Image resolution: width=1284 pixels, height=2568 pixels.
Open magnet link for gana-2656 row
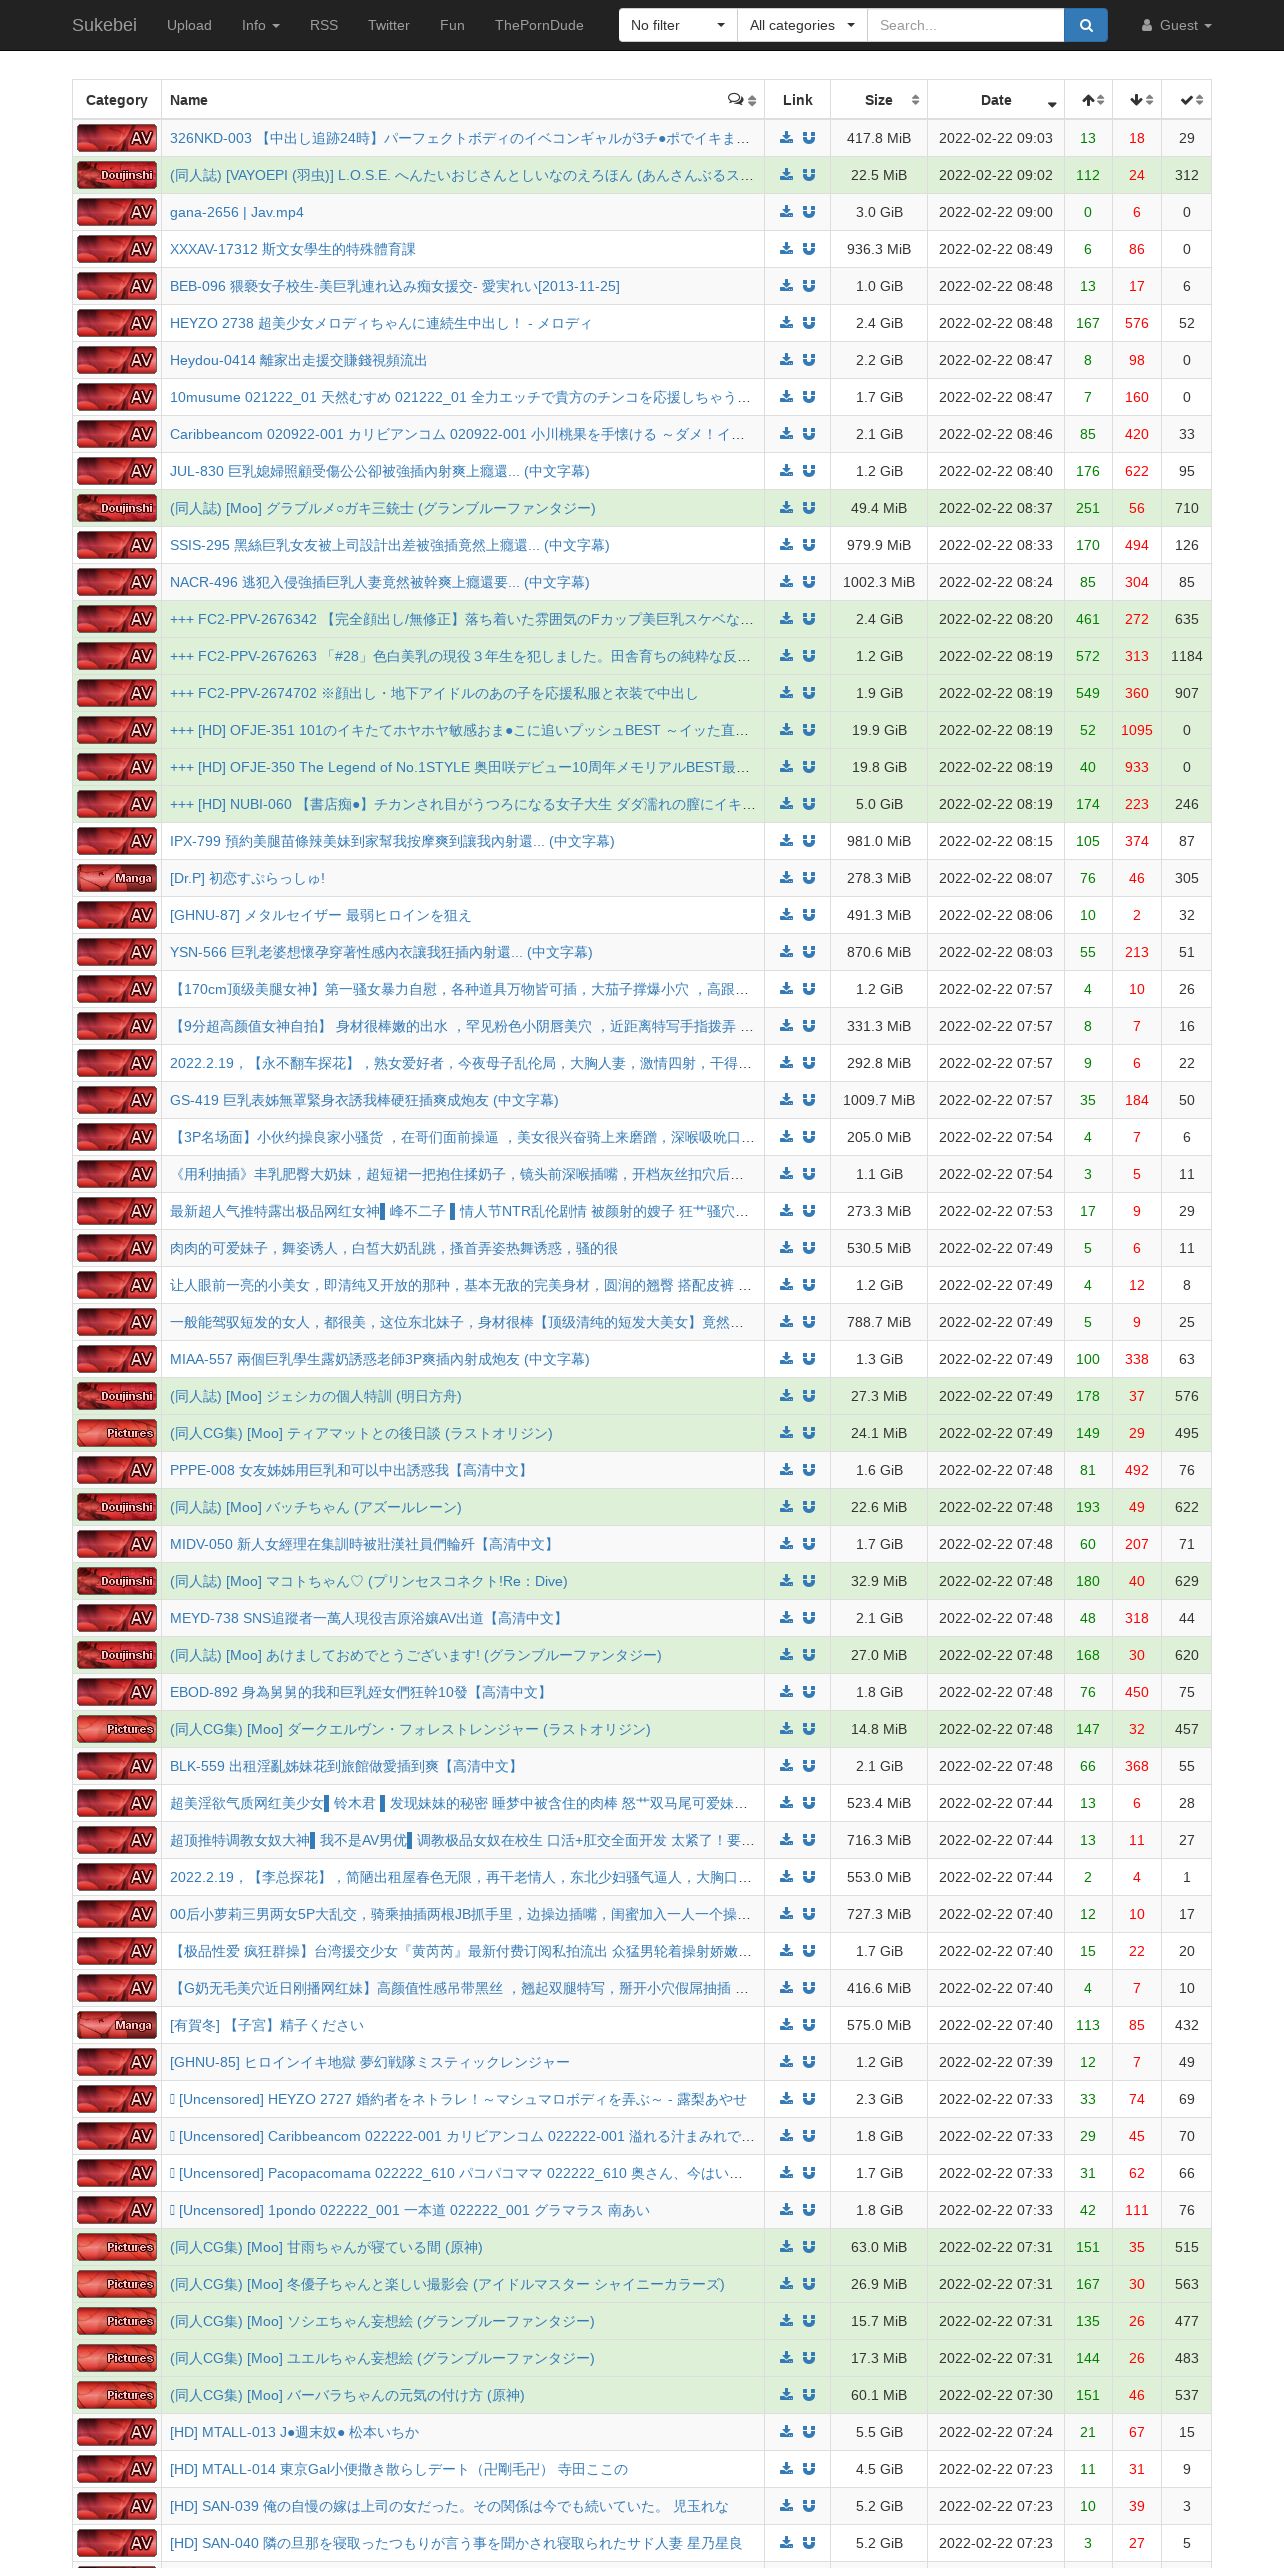point(809,212)
